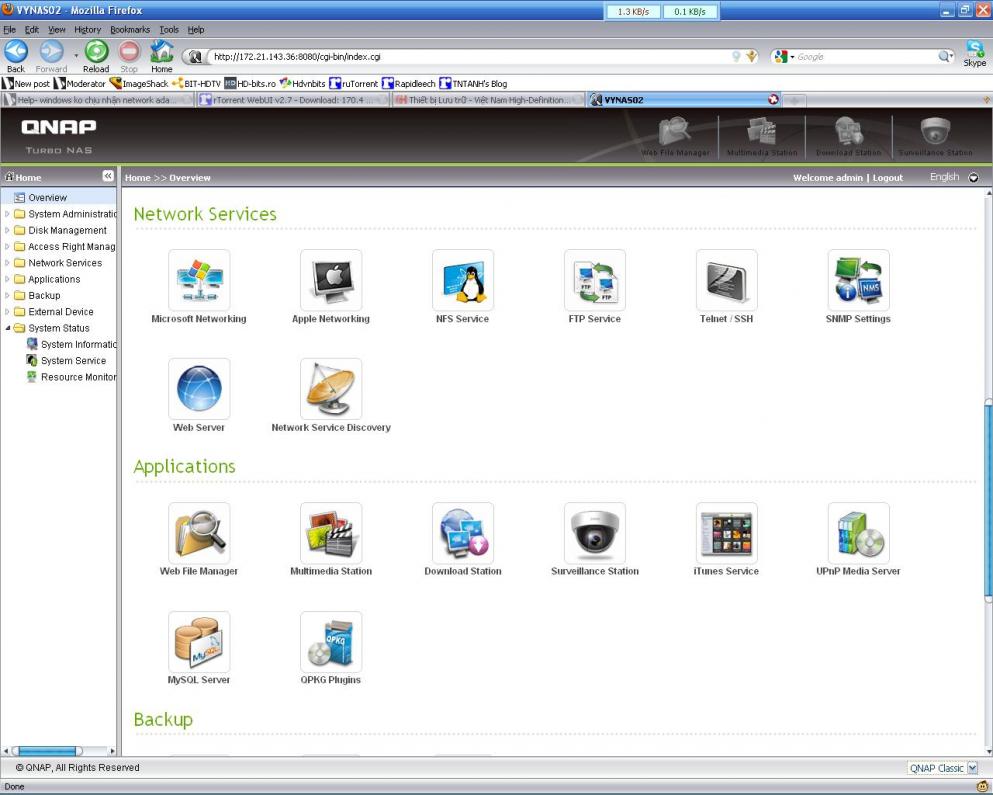The width and height of the screenshot is (993, 795).
Task: Switch to Help- windows tab
Action: point(98,100)
